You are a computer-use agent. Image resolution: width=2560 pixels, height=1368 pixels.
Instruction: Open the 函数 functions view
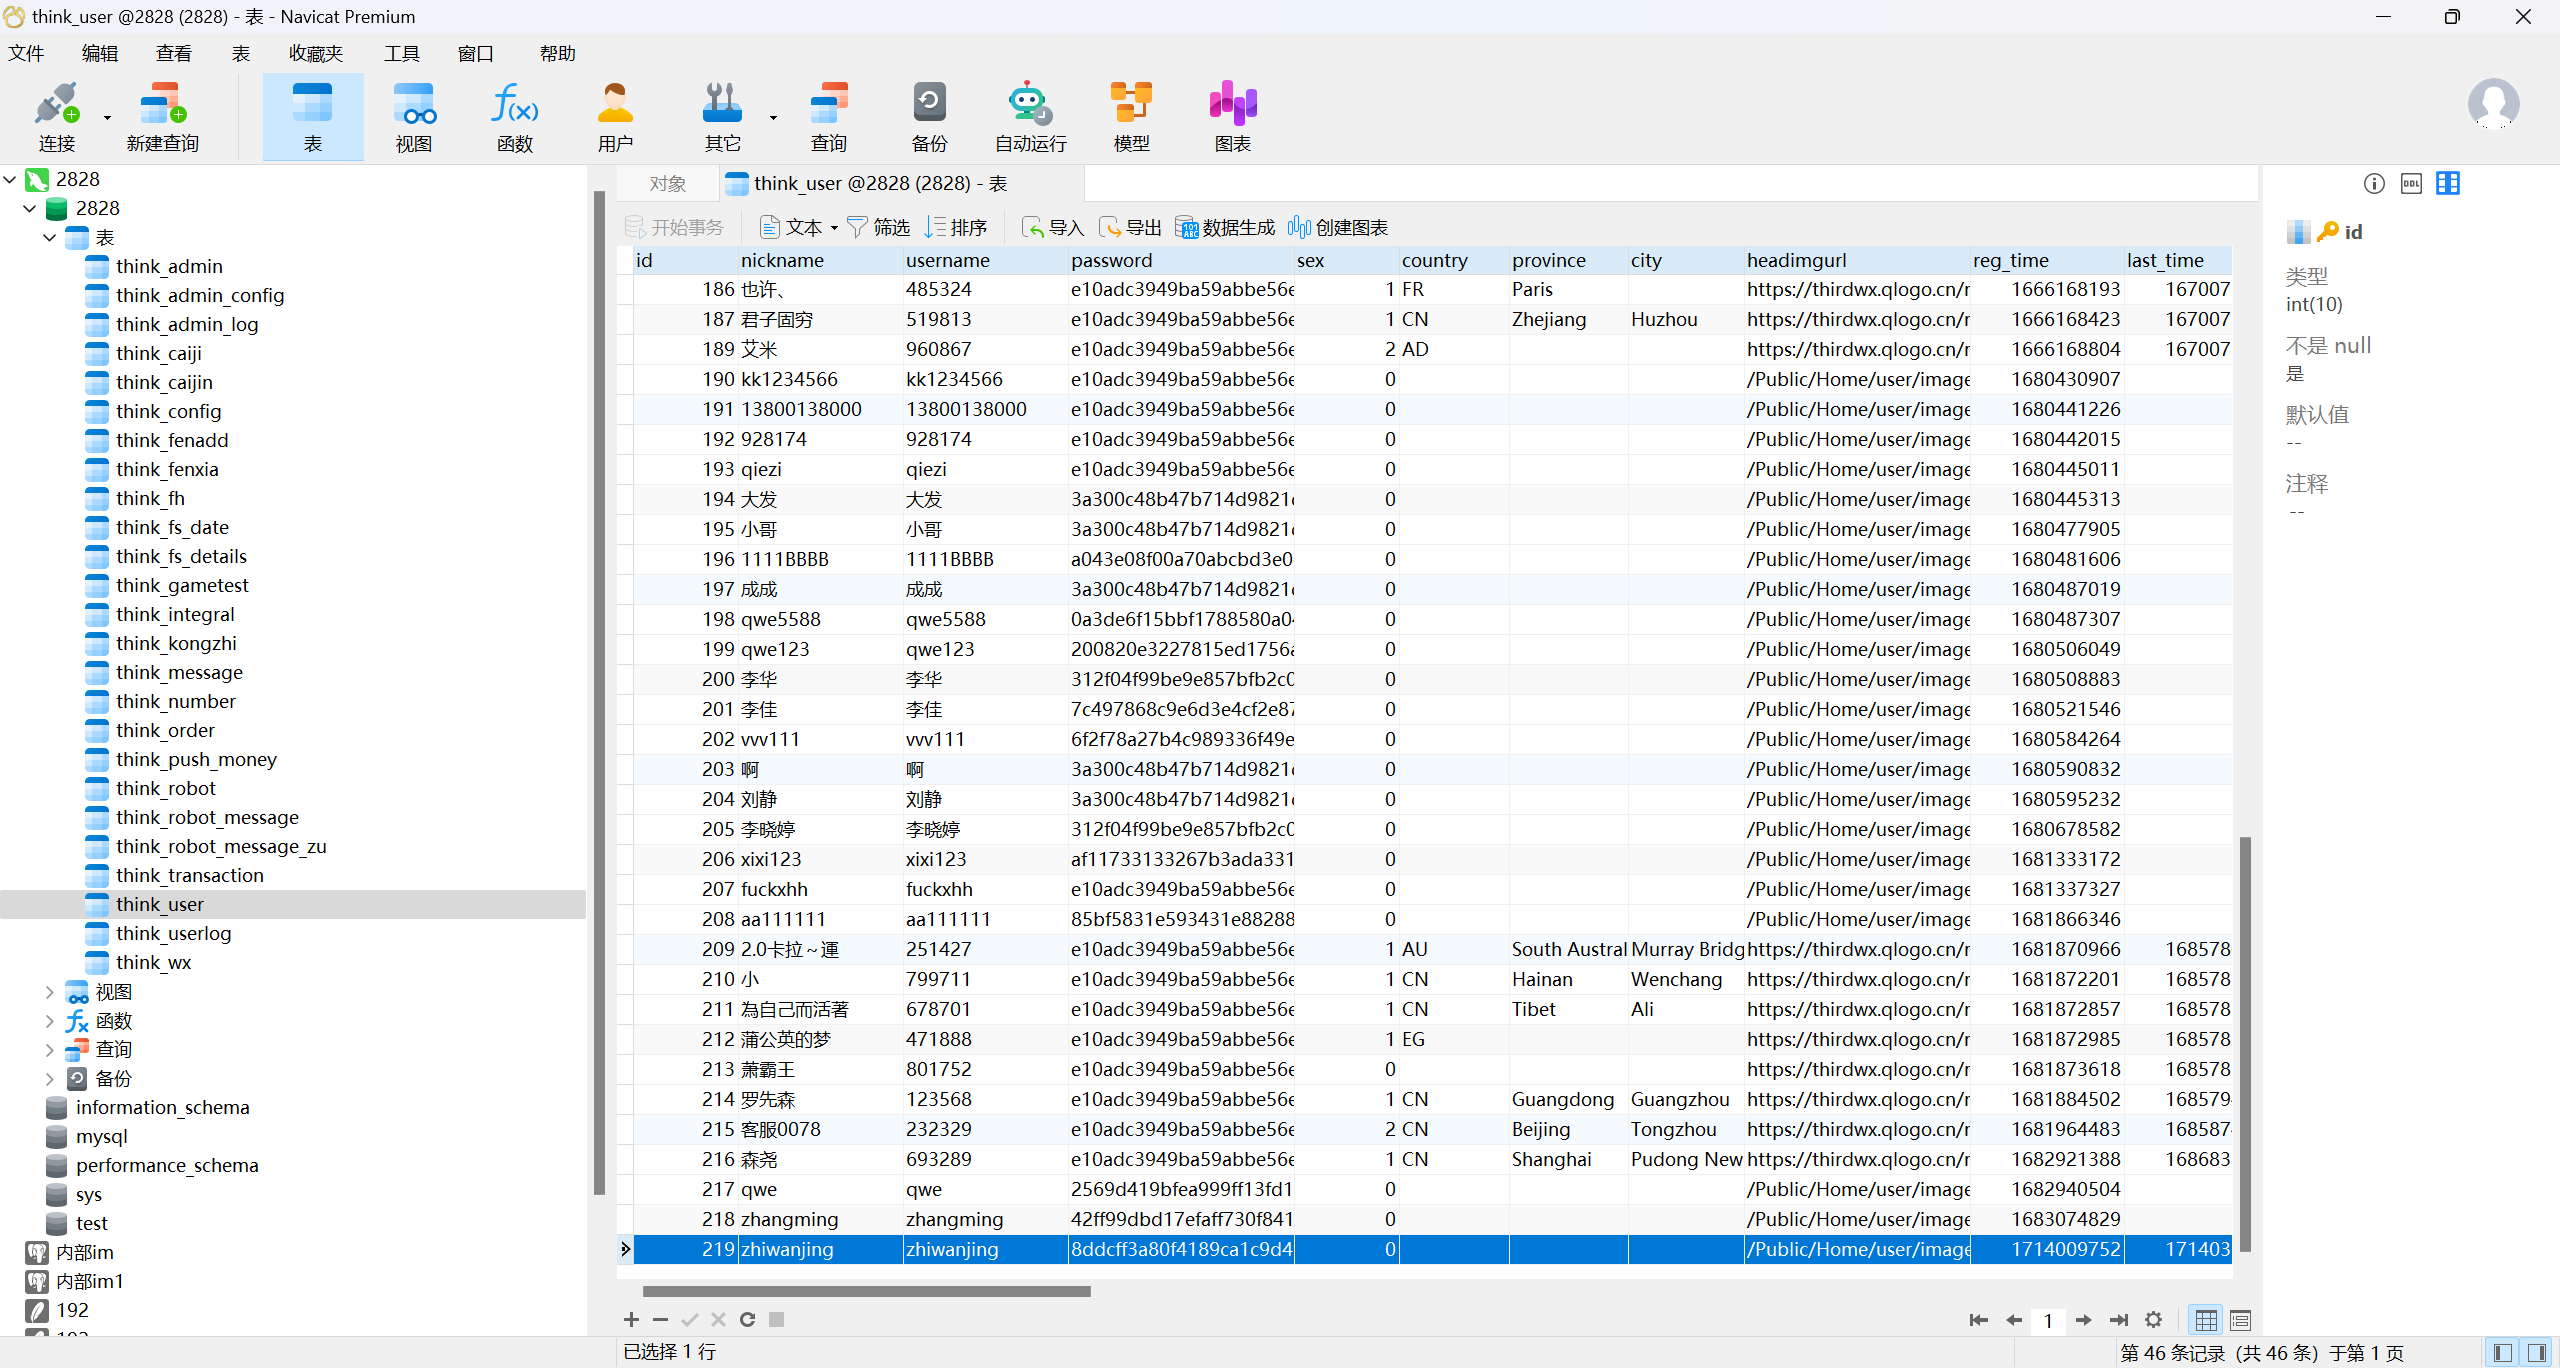click(x=514, y=117)
